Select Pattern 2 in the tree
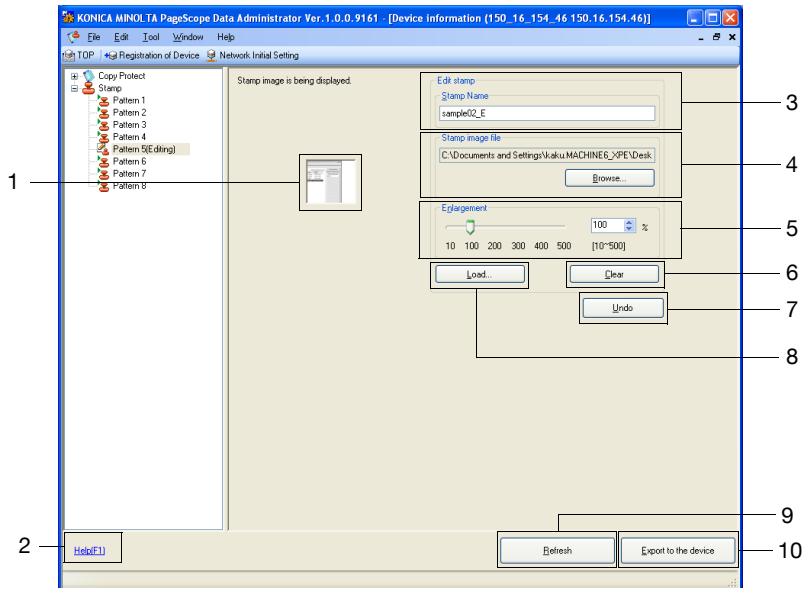The image size is (809, 593). [x=129, y=113]
